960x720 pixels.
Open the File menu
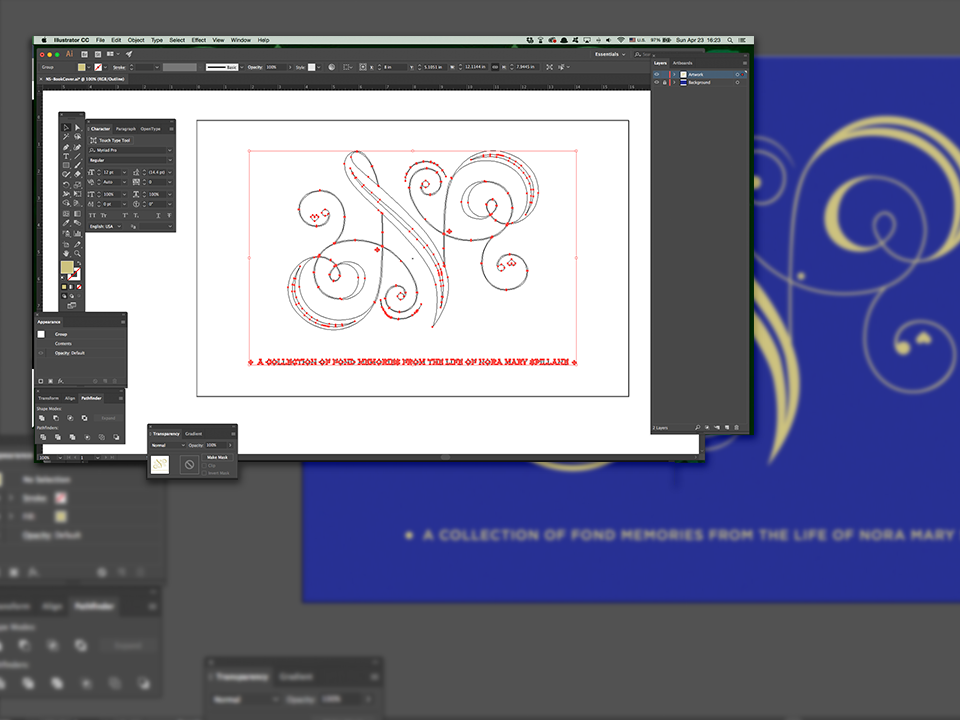click(x=100, y=40)
